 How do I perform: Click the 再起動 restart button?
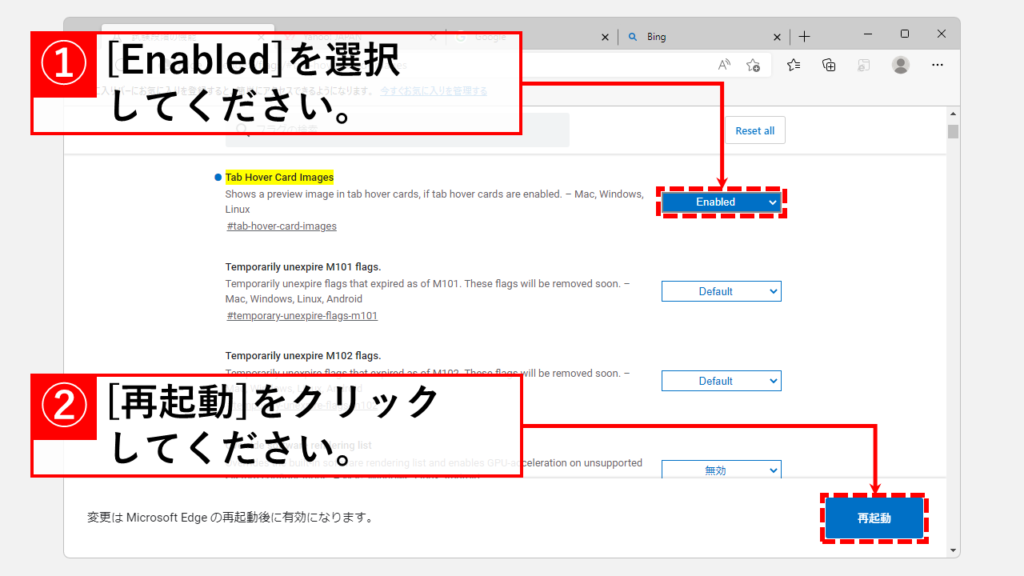pos(874,518)
